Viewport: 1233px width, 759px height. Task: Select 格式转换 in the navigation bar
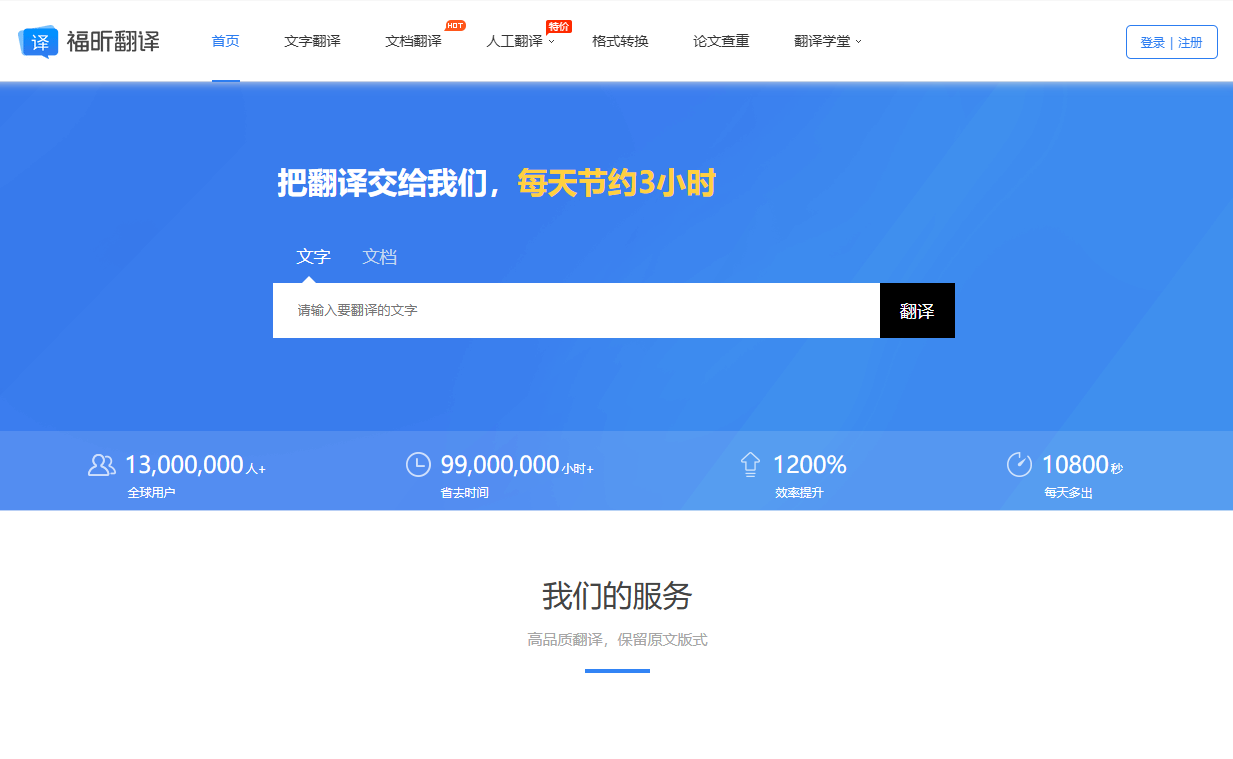pos(620,41)
